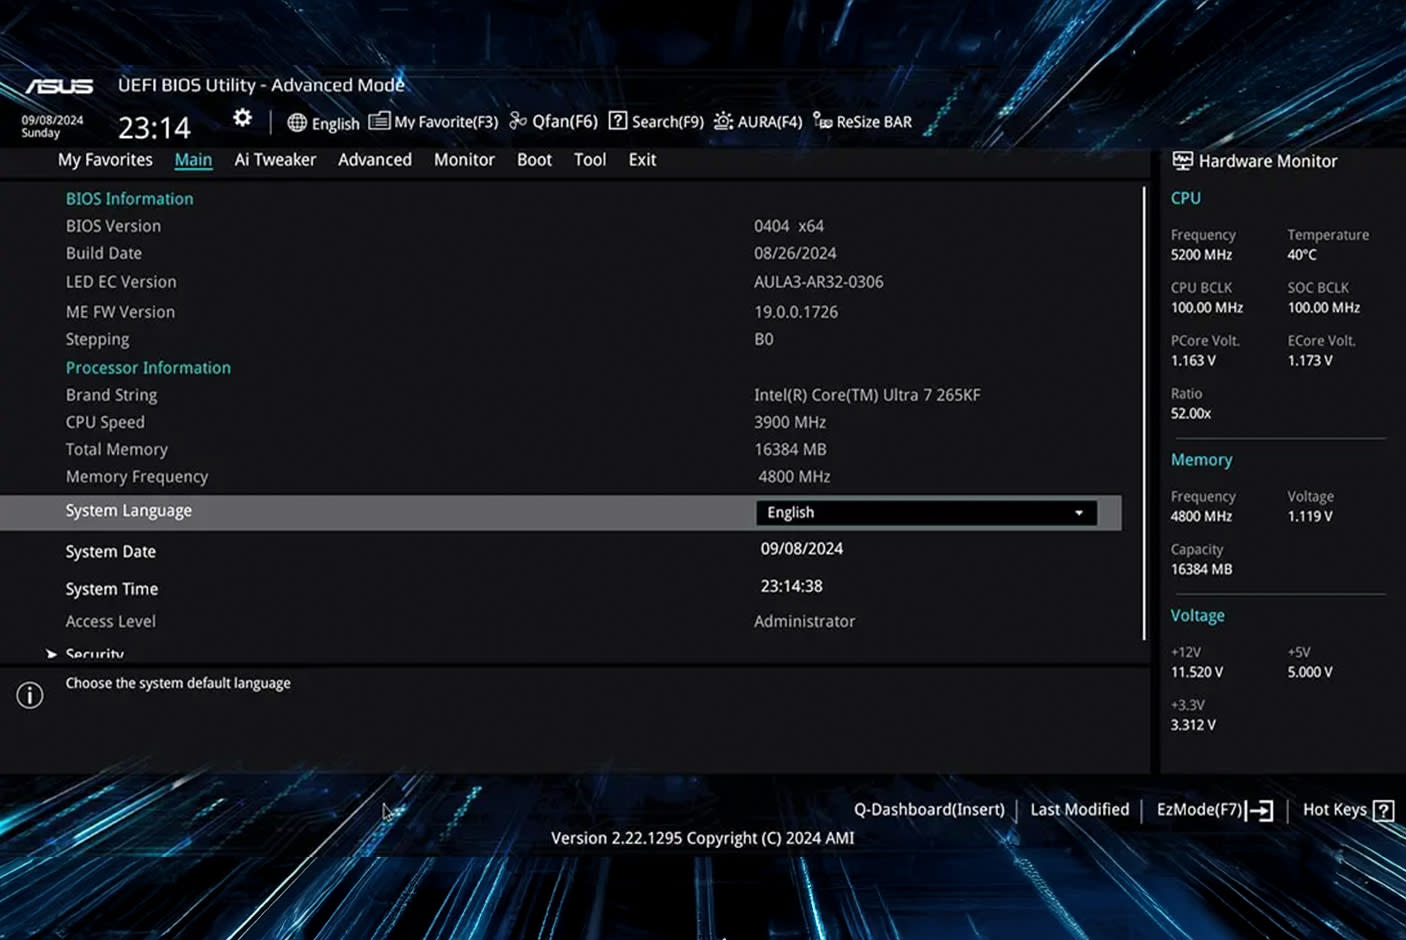Screen dimensions: 1406x940
Task: Click the EzMode(F7) arrow icon
Action: point(1260,810)
